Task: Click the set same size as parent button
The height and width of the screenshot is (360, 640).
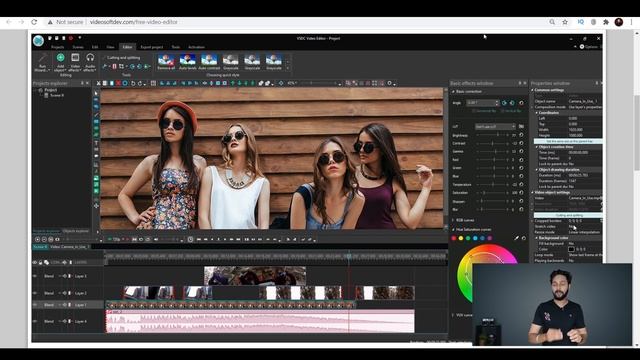Action: tap(568, 141)
